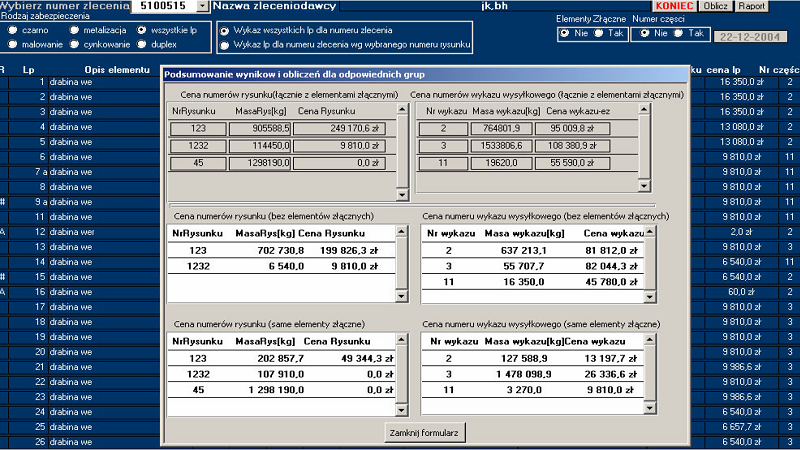Click the 'jk,bh' client name field
800x450 pixels.
(x=495, y=6)
